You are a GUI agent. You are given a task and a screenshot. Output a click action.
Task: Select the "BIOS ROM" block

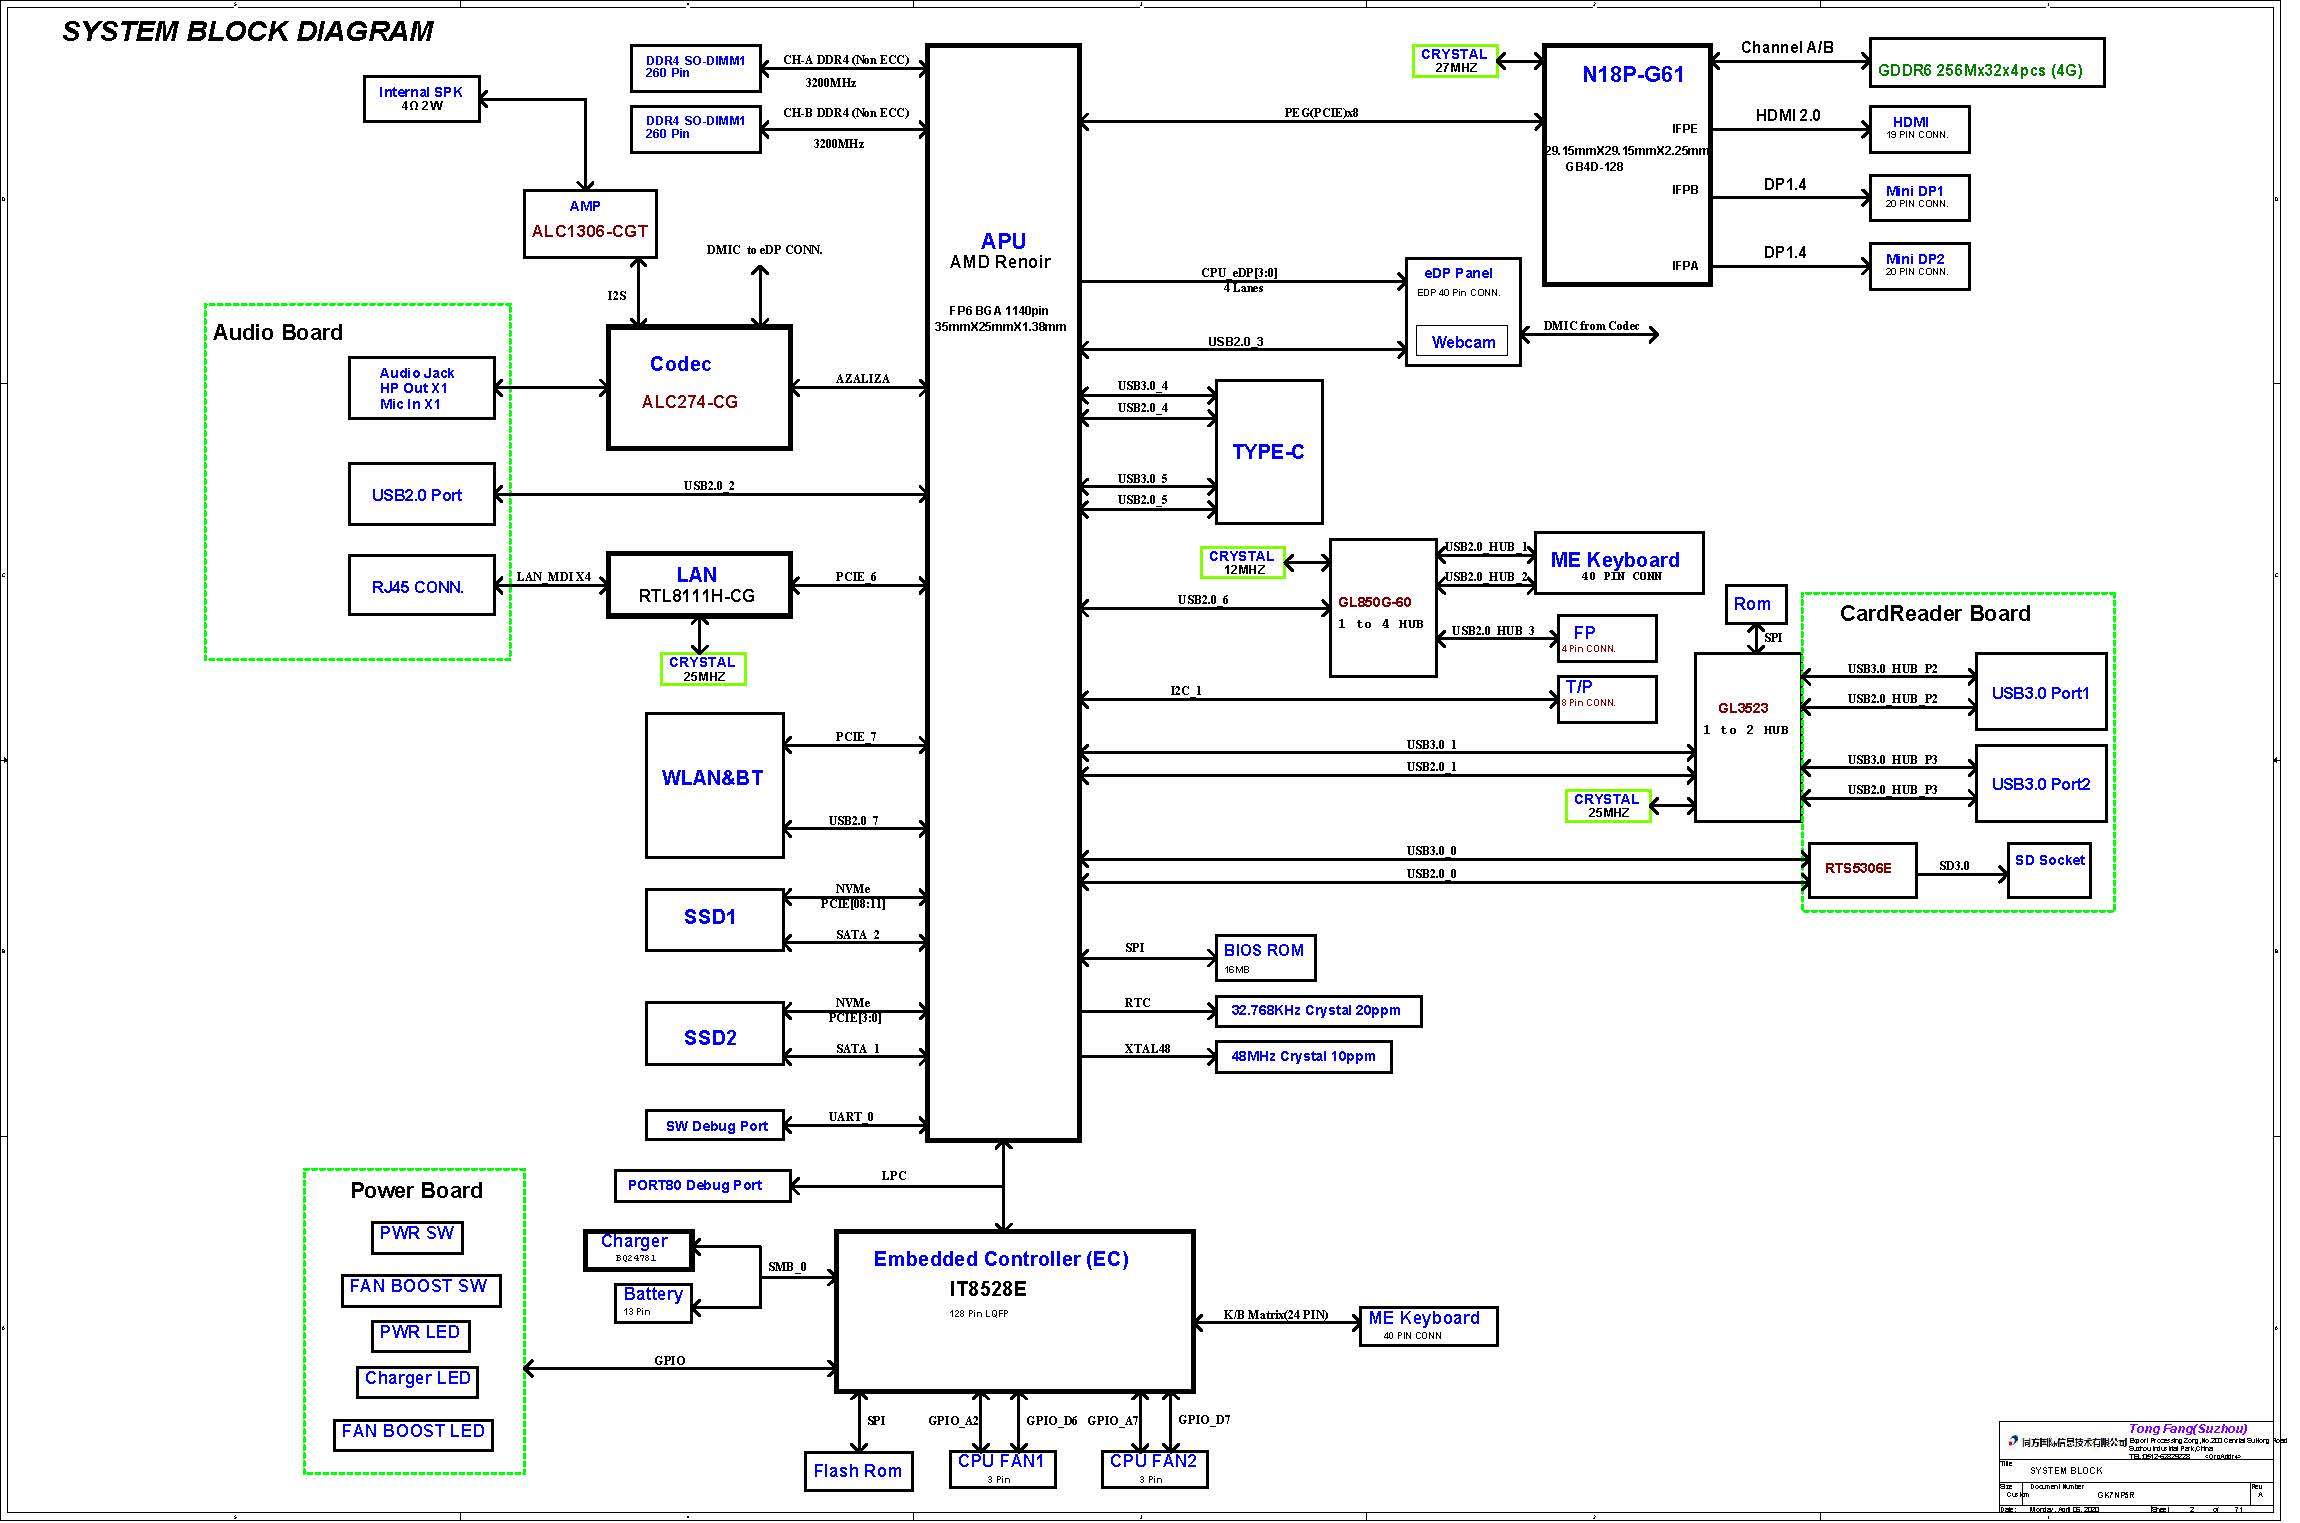point(1265,958)
